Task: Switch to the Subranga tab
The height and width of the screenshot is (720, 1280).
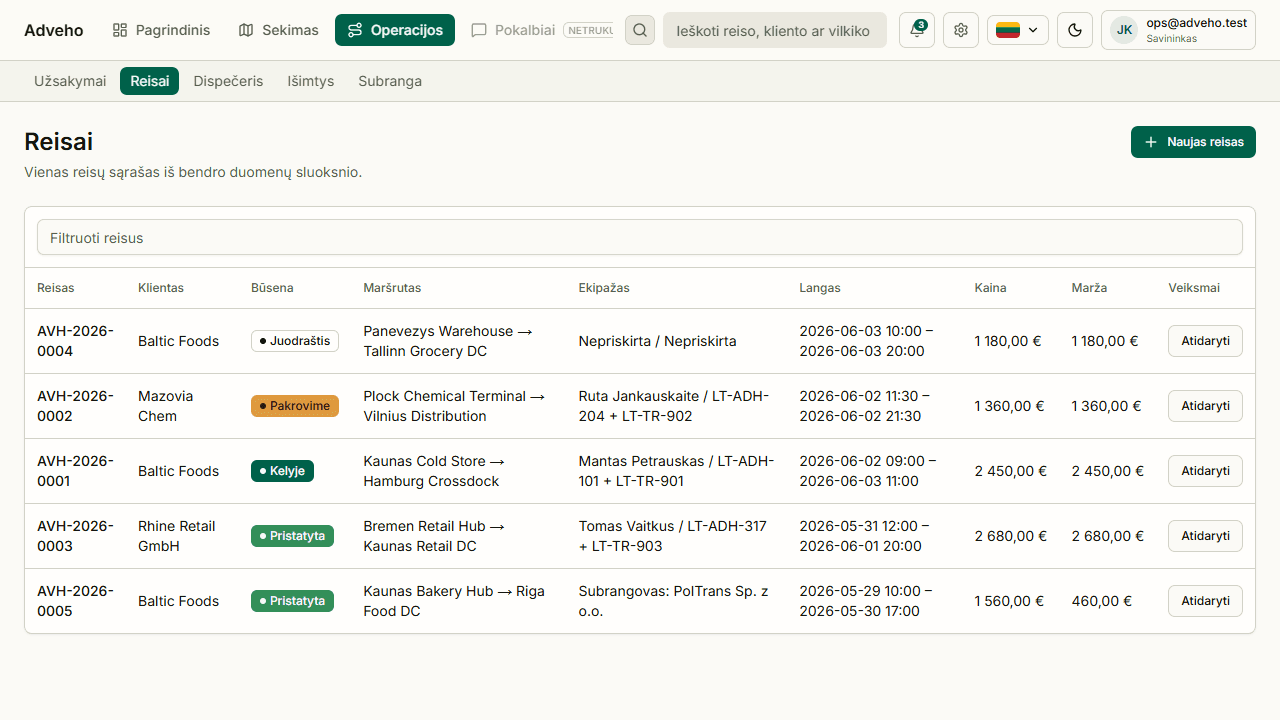Action: (x=390, y=81)
